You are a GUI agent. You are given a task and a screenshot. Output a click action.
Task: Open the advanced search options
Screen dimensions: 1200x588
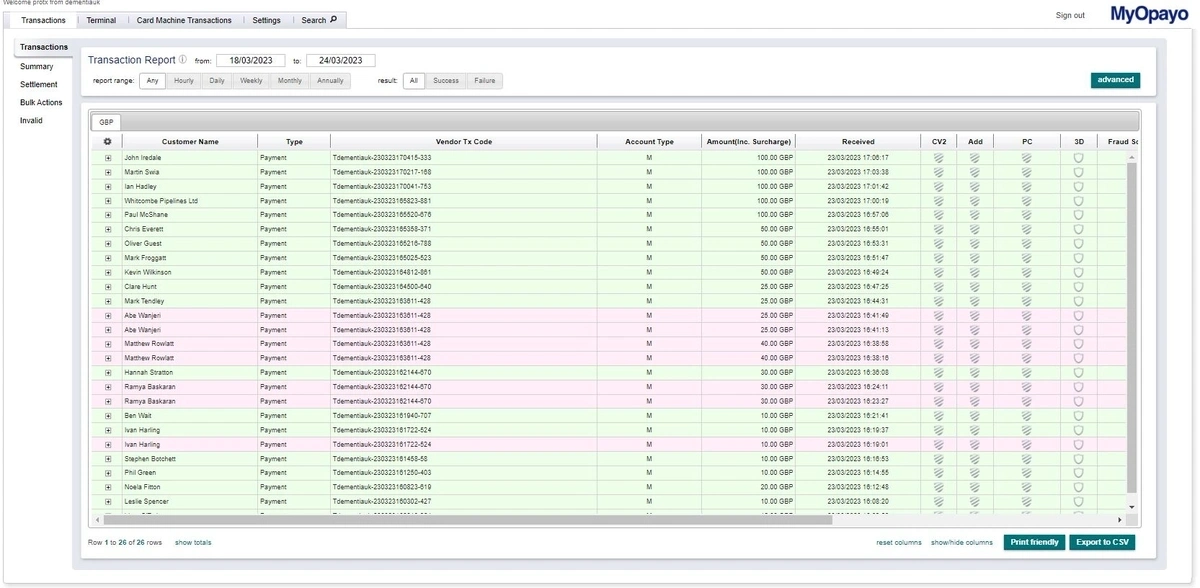tap(1114, 79)
